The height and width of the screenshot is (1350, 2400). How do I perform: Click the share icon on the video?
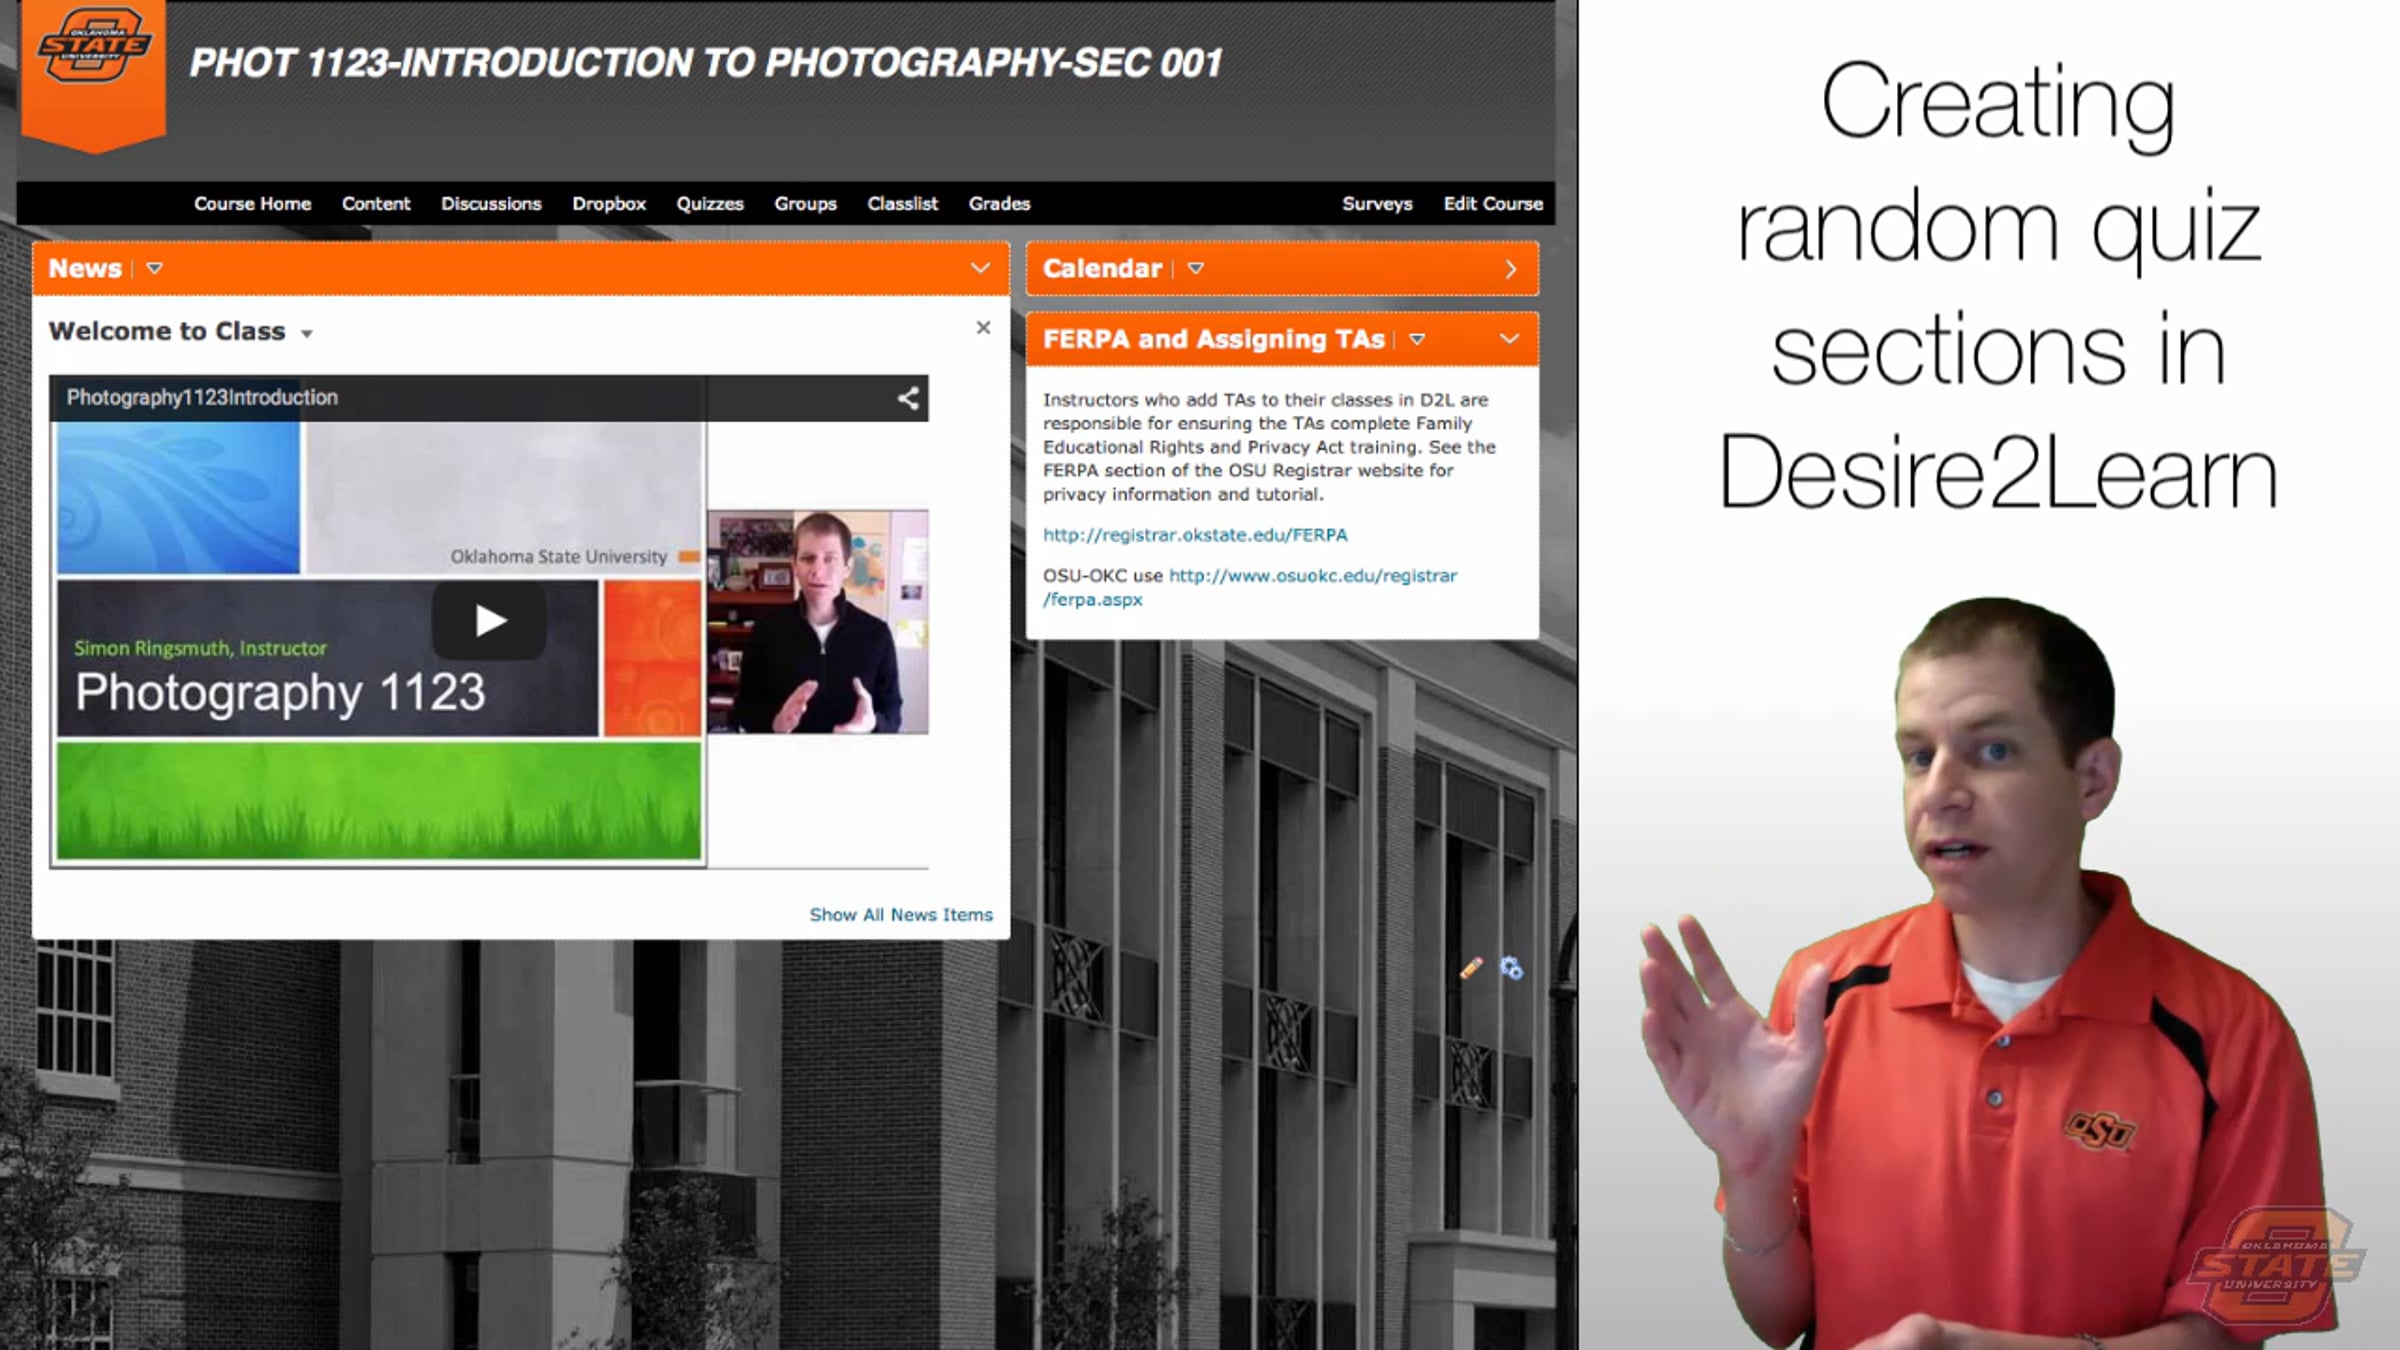(908, 398)
